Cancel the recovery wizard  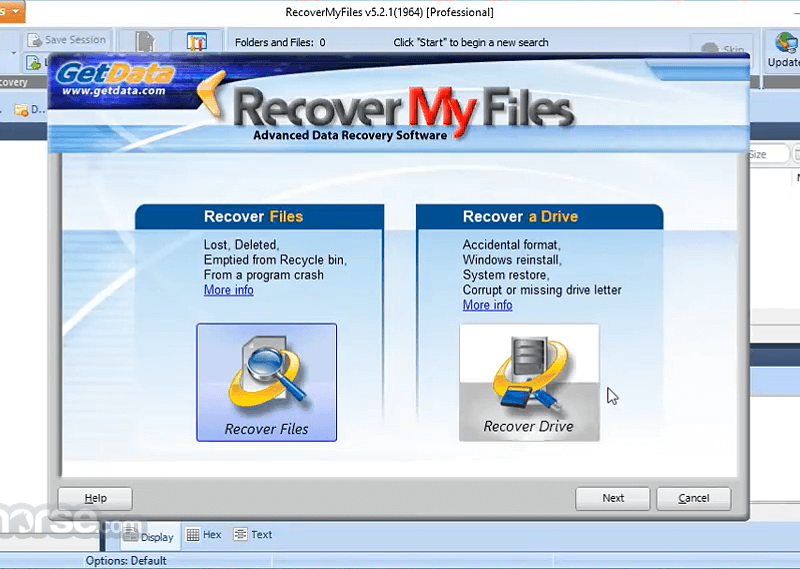pyautogui.click(x=693, y=498)
